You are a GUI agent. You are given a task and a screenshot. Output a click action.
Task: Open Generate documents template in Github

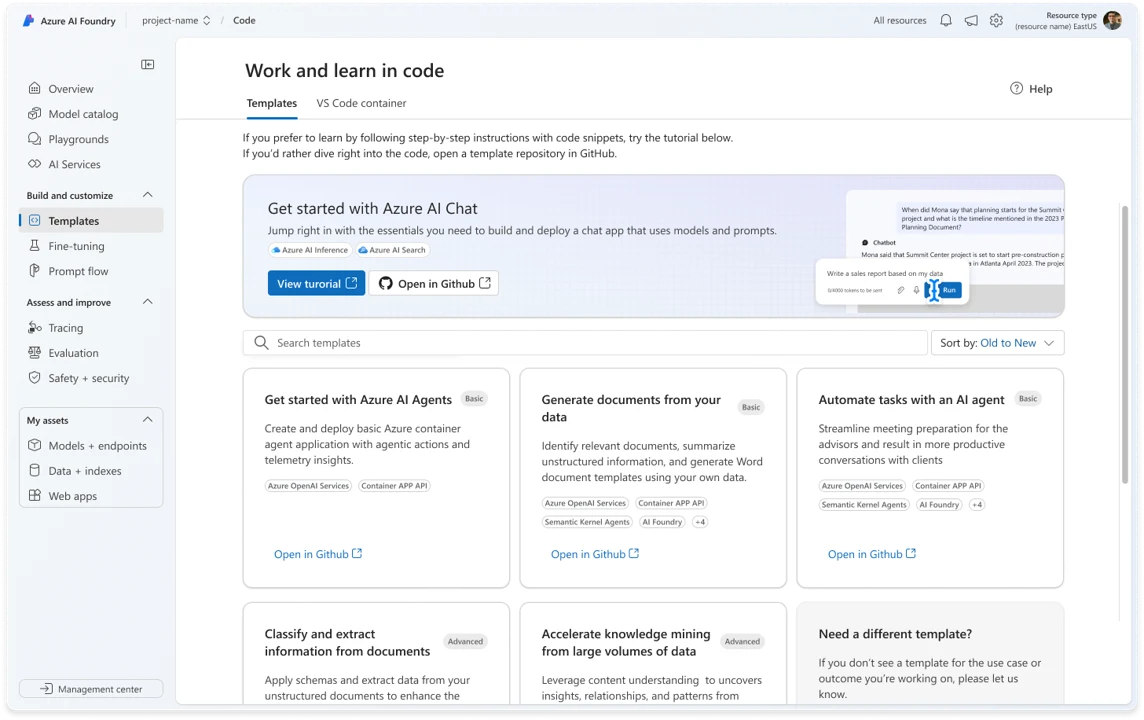click(x=595, y=554)
